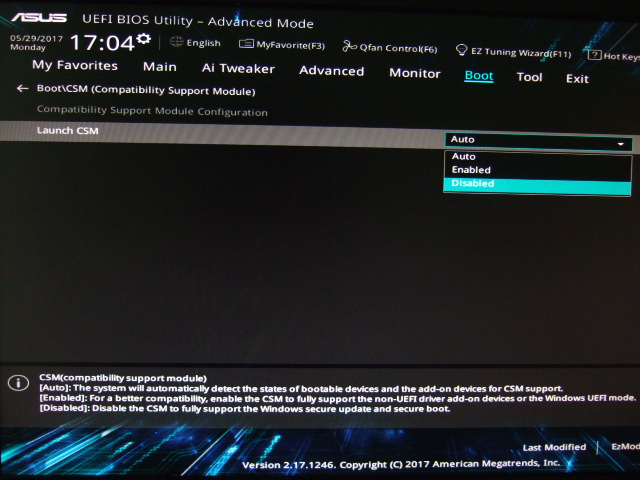Click the Qfan fan icon
Screen dimensions: 640x480
(x=349, y=46)
